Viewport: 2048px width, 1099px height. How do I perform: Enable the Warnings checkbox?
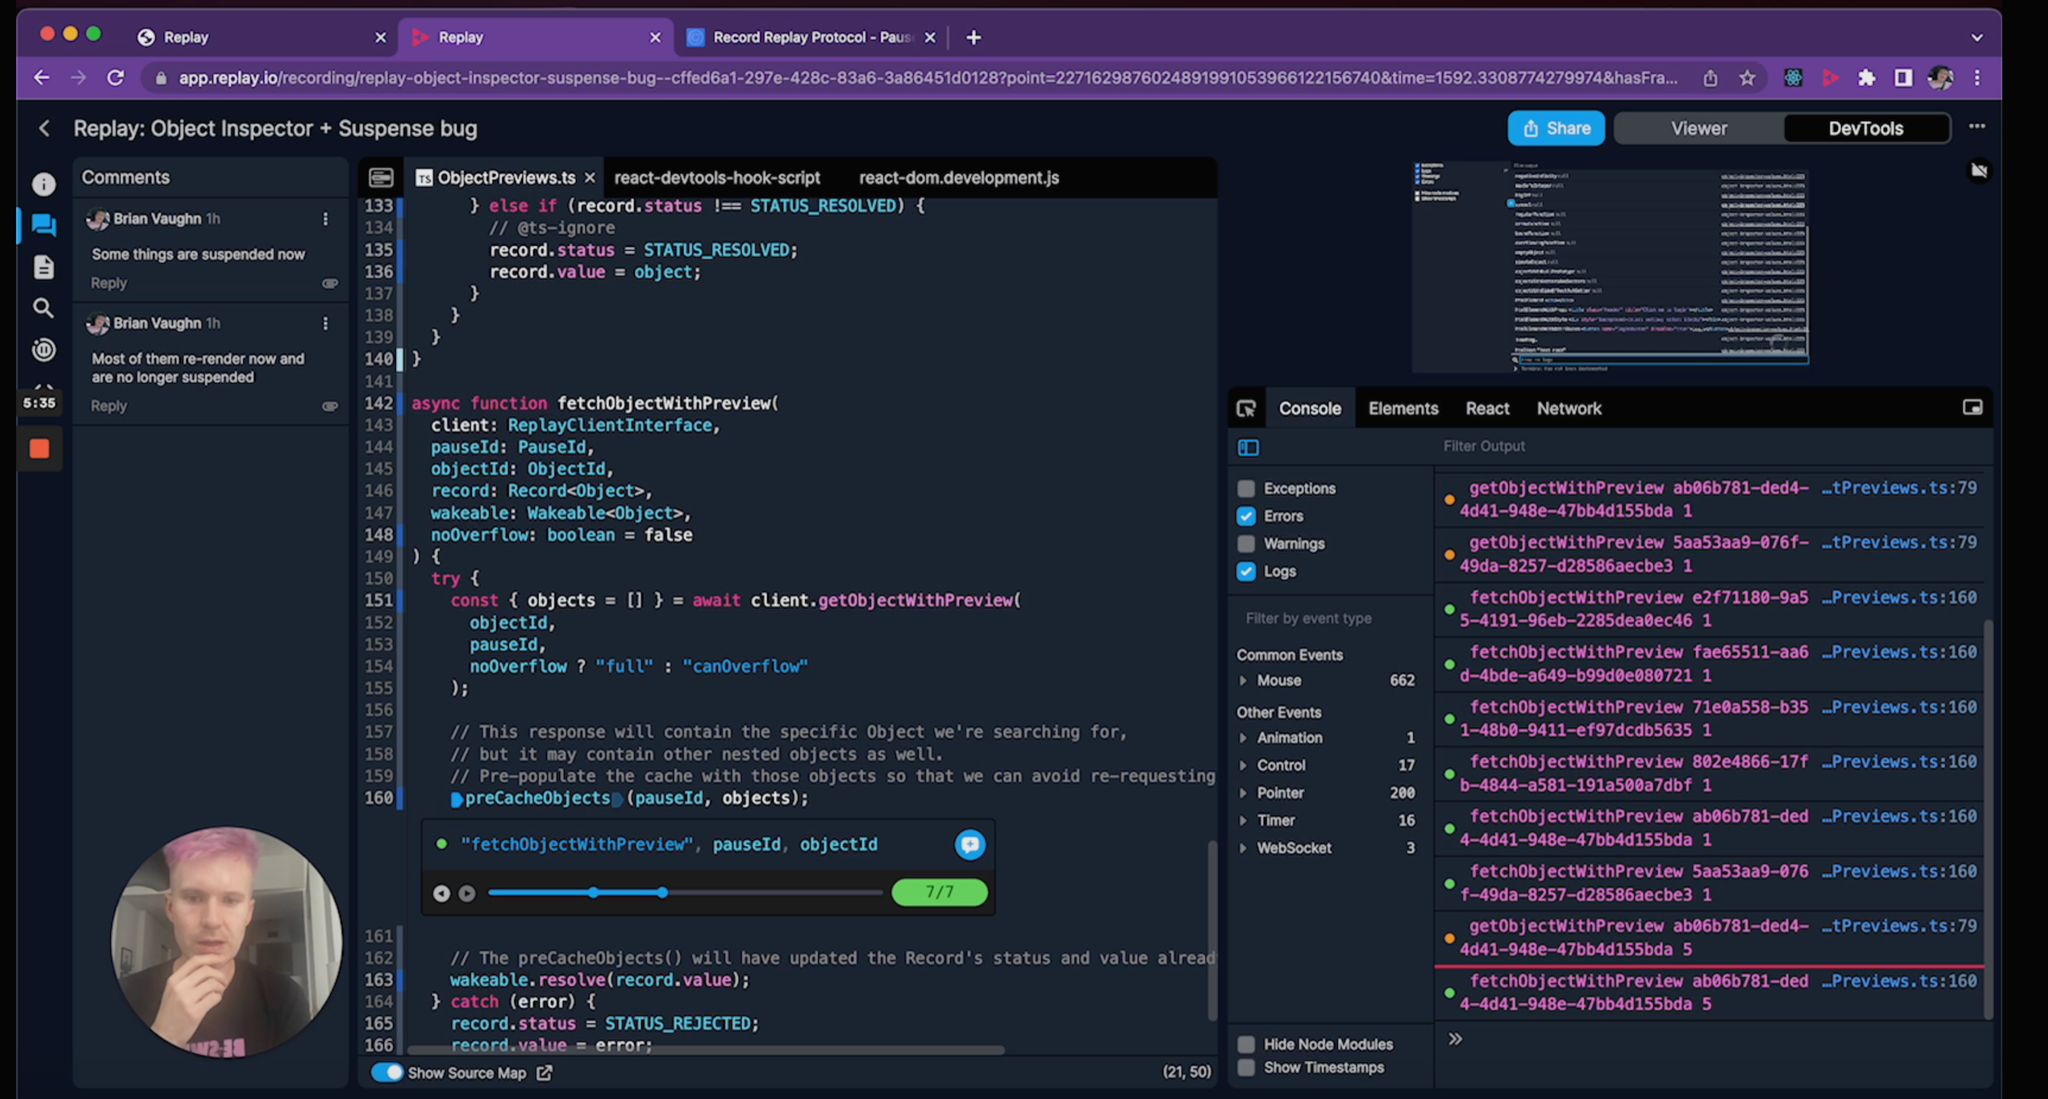(1246, 544)
